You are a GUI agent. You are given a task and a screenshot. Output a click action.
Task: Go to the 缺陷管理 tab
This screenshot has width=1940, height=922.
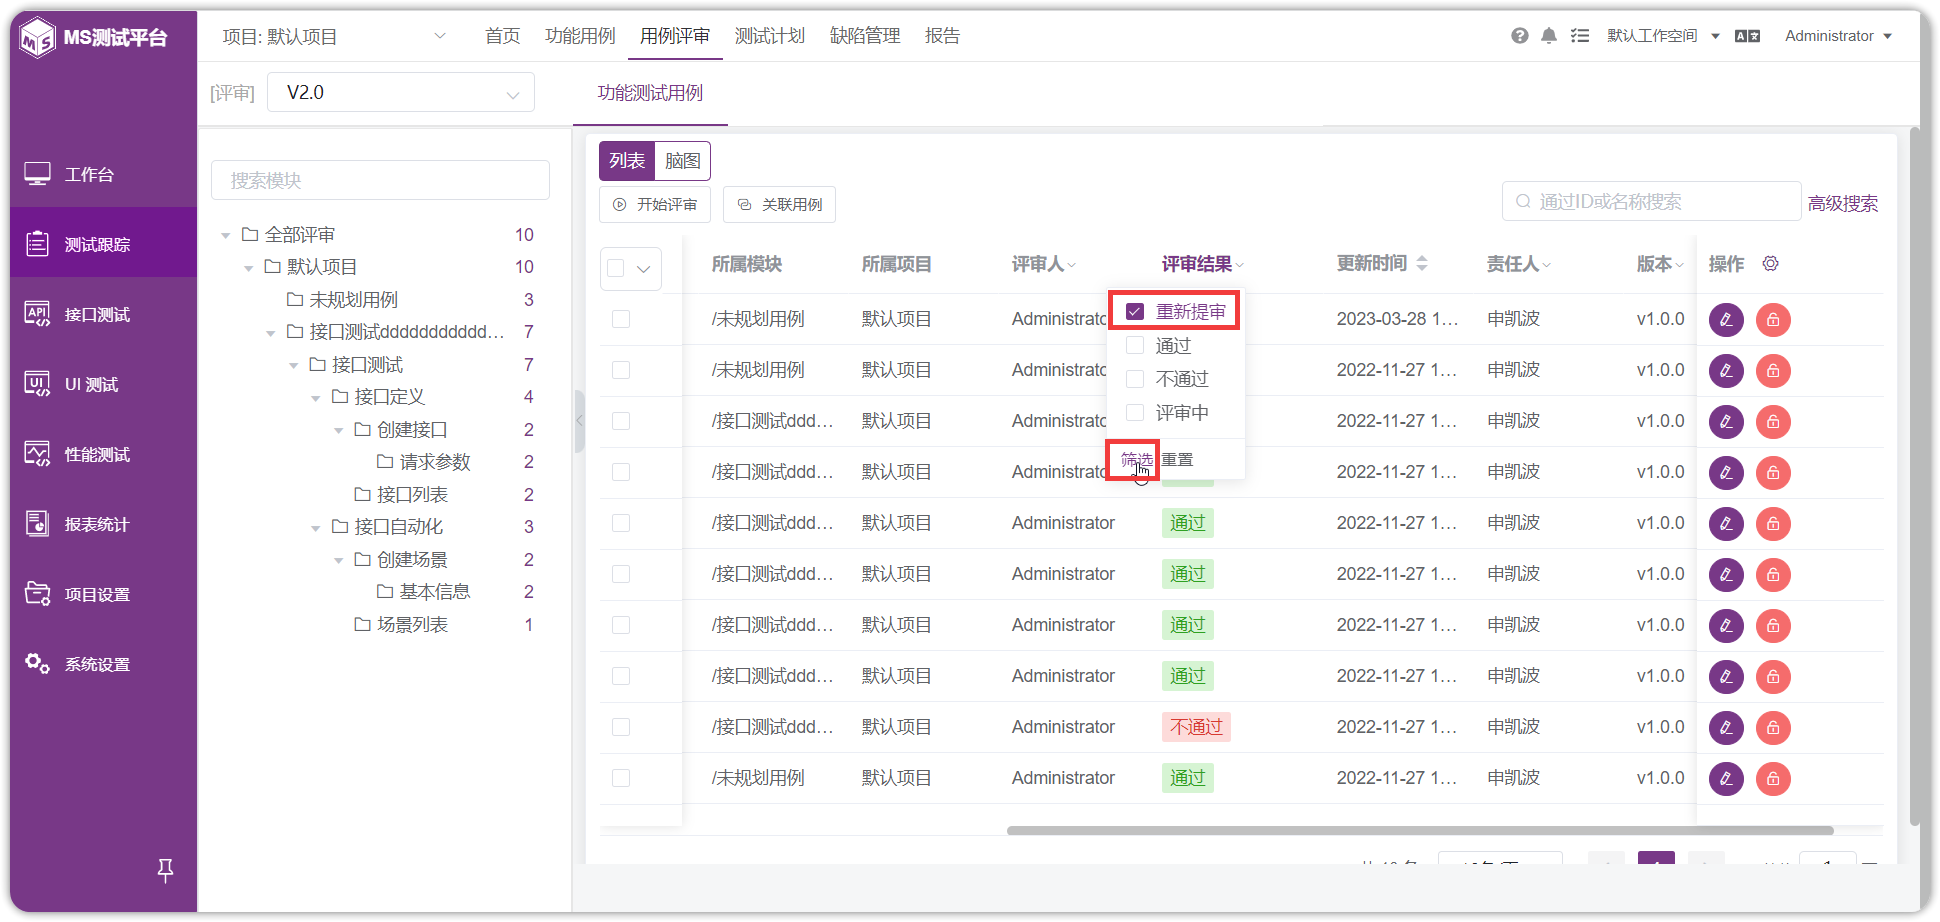point(865,36)
